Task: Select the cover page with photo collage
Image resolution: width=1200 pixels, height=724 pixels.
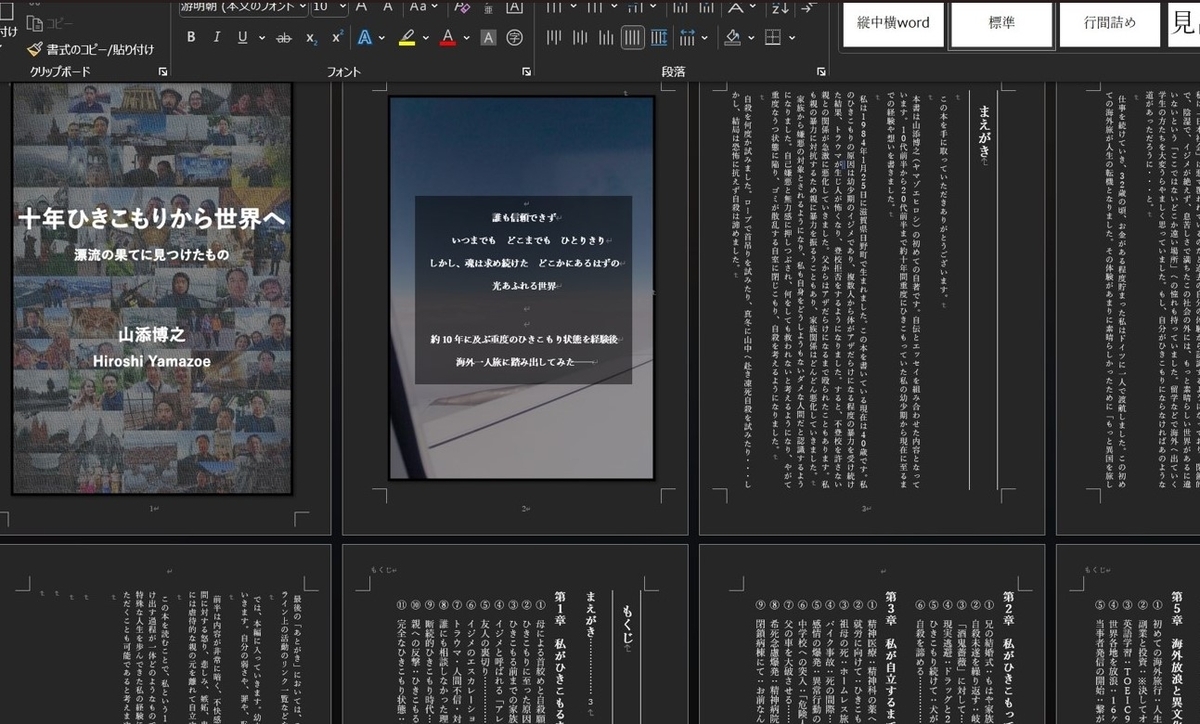Action: pyautogui.click(x=151, y=289)
